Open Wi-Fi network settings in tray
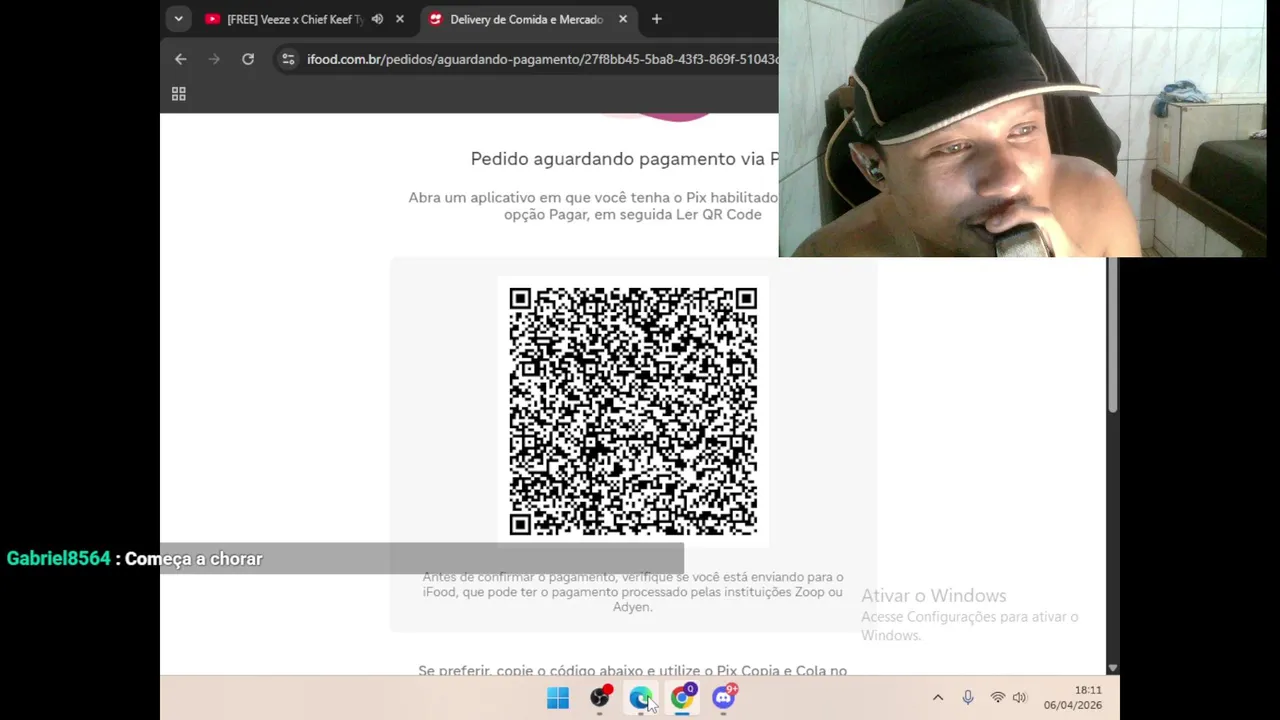This screenshot has height=720, width=1280. [997, 698]
